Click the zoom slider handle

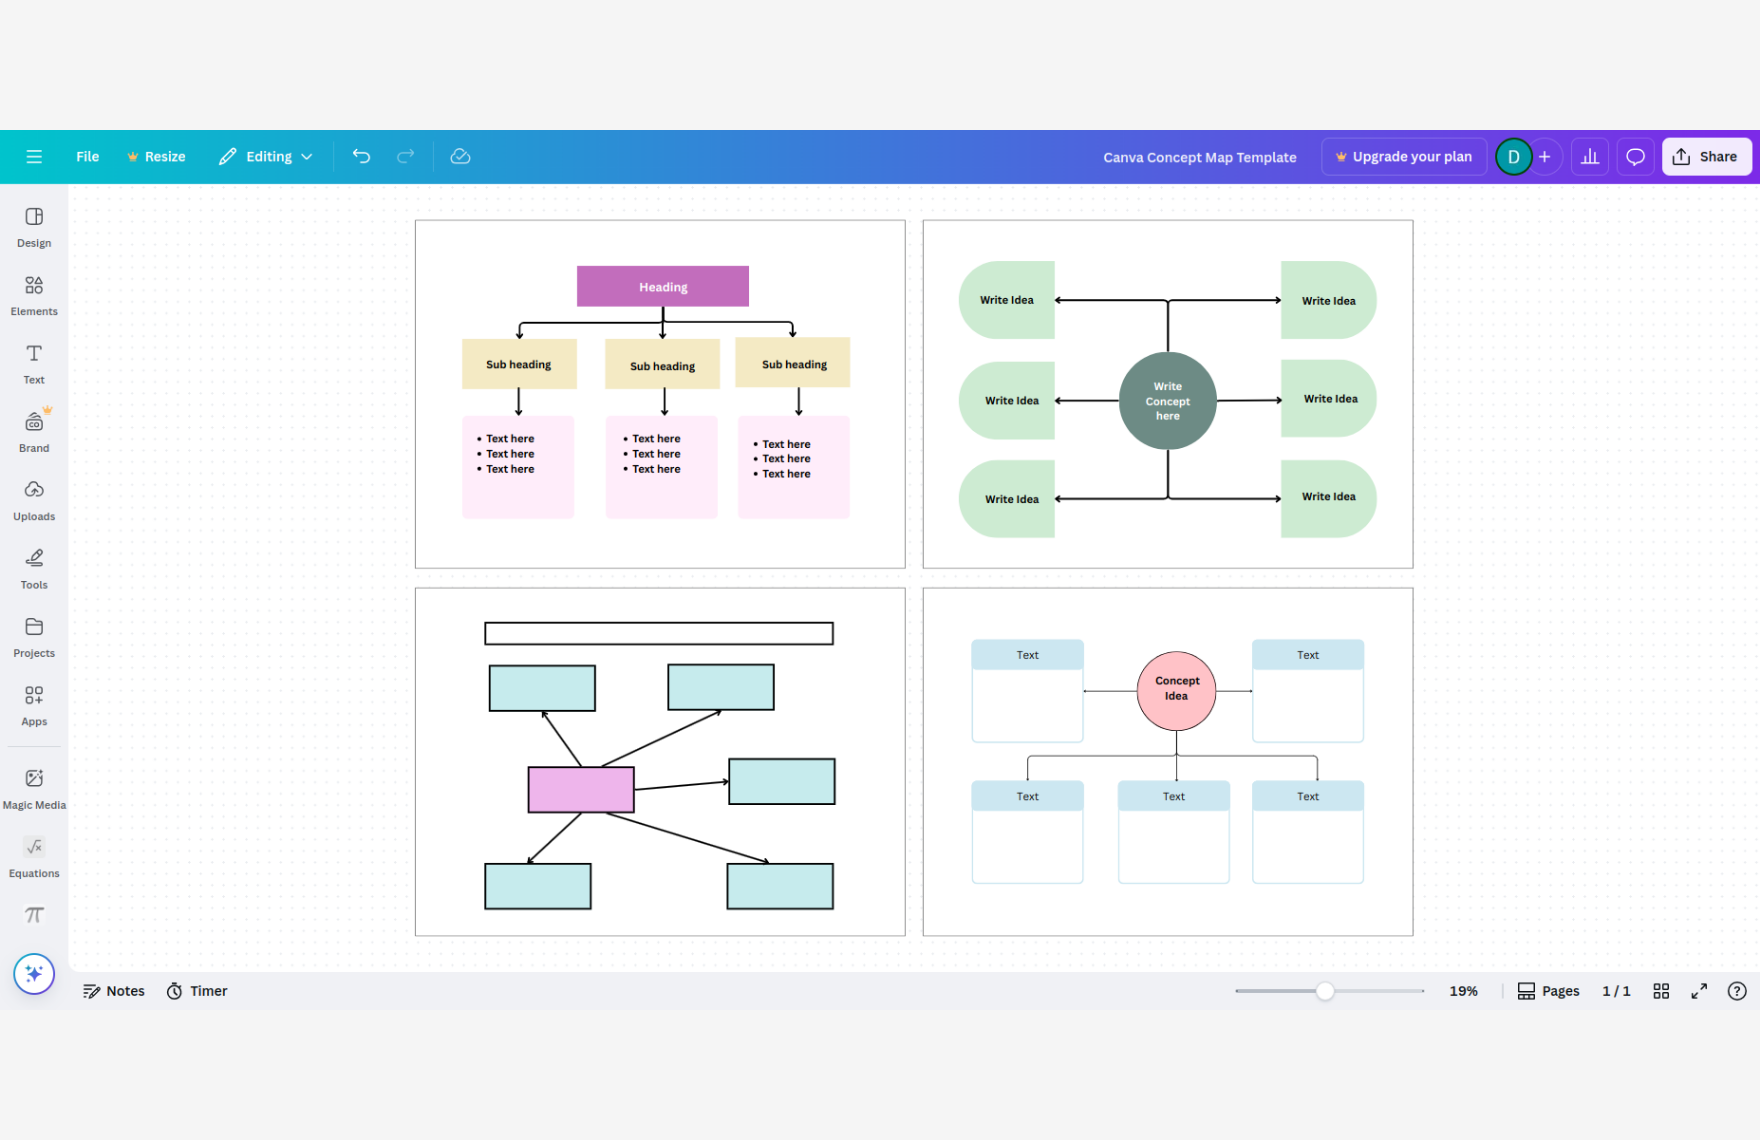click(x=1325, y=991)
